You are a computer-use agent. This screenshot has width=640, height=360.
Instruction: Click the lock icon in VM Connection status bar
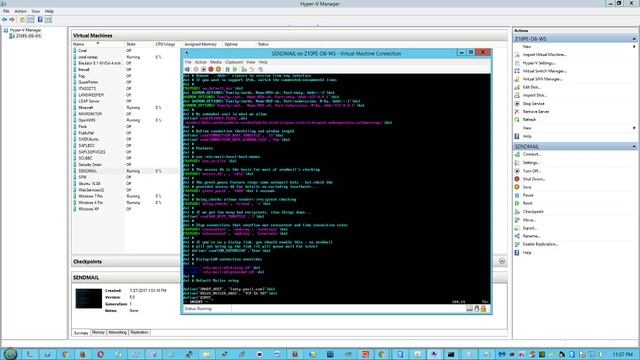click(484, 309)
